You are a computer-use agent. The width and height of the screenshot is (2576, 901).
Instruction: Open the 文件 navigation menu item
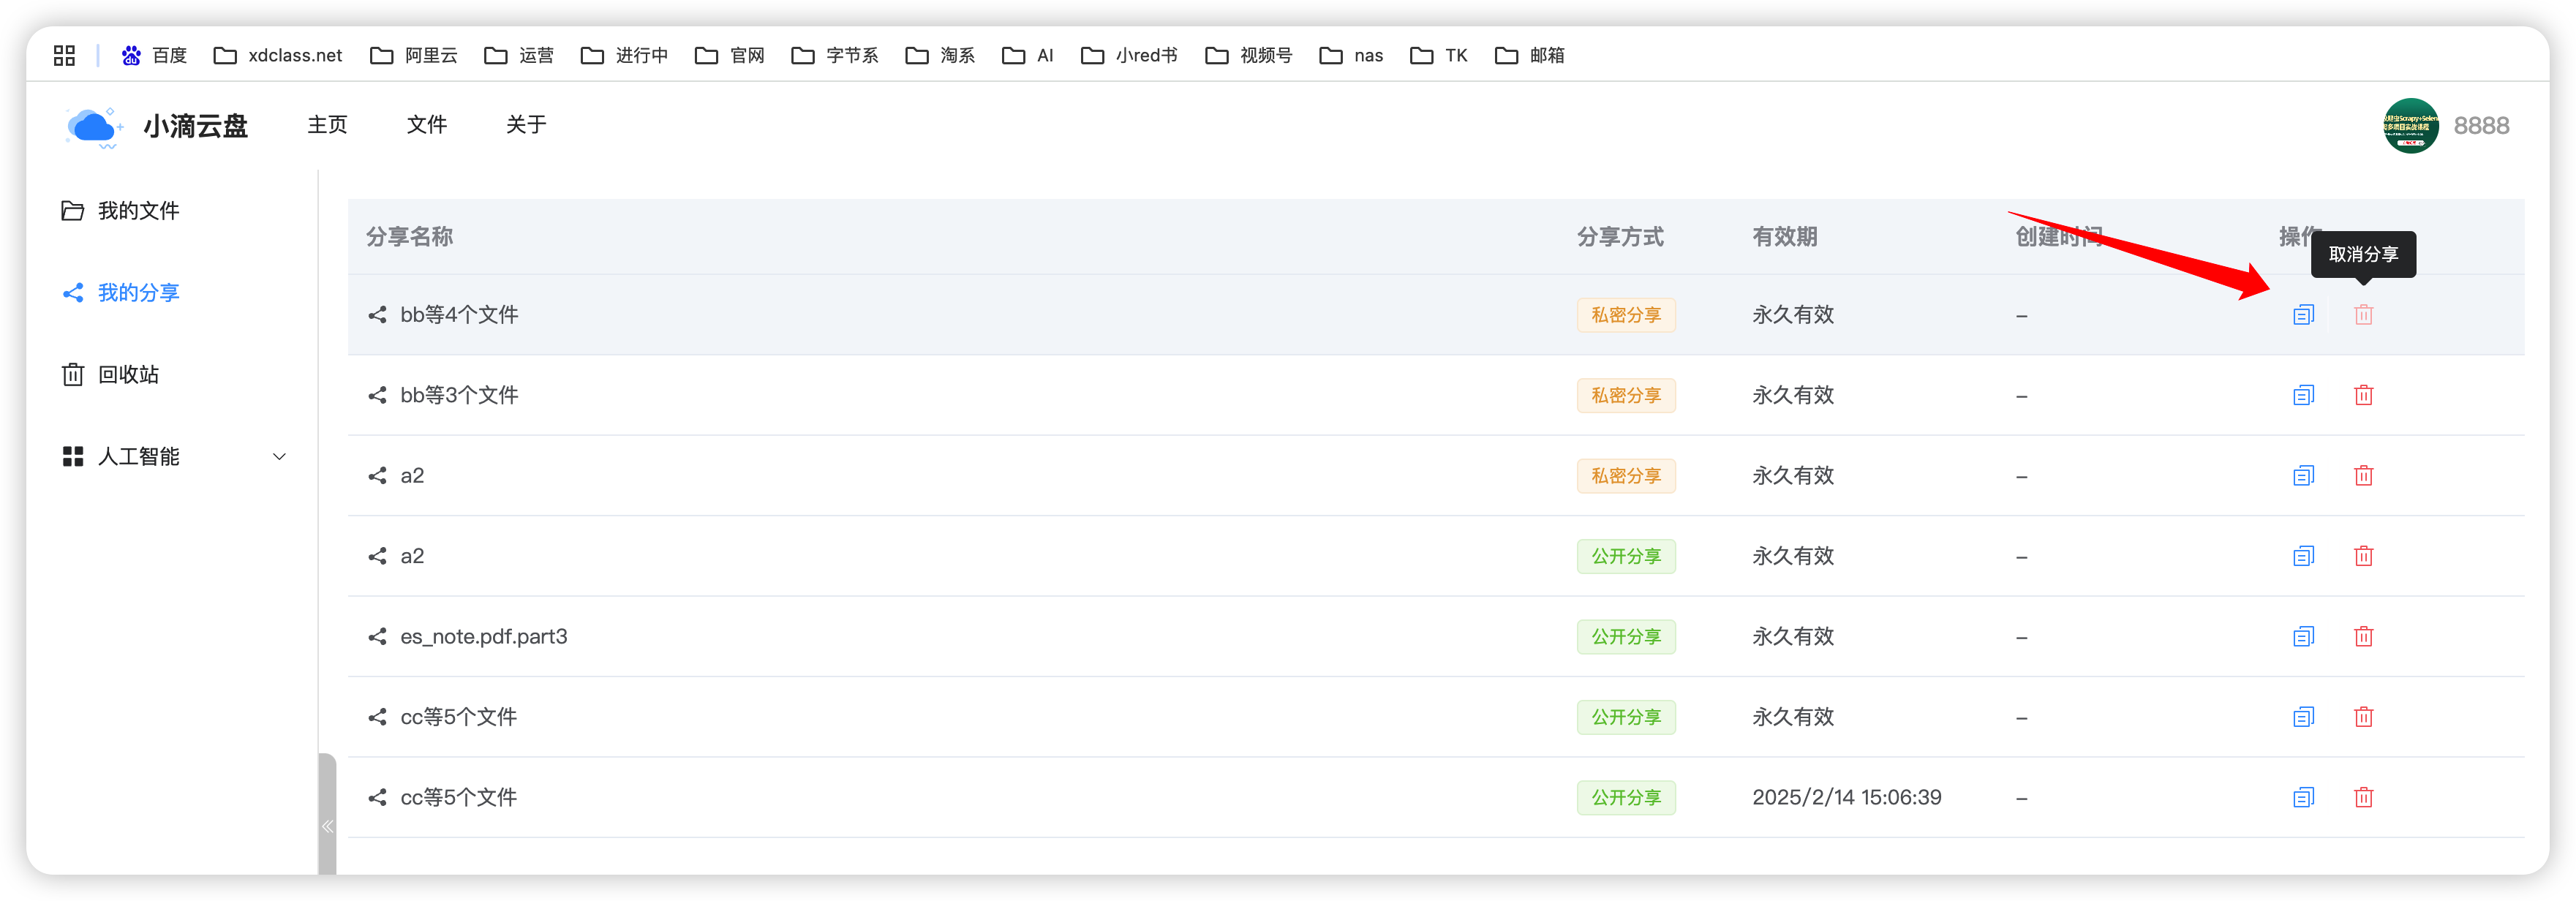tap(426, 125)
